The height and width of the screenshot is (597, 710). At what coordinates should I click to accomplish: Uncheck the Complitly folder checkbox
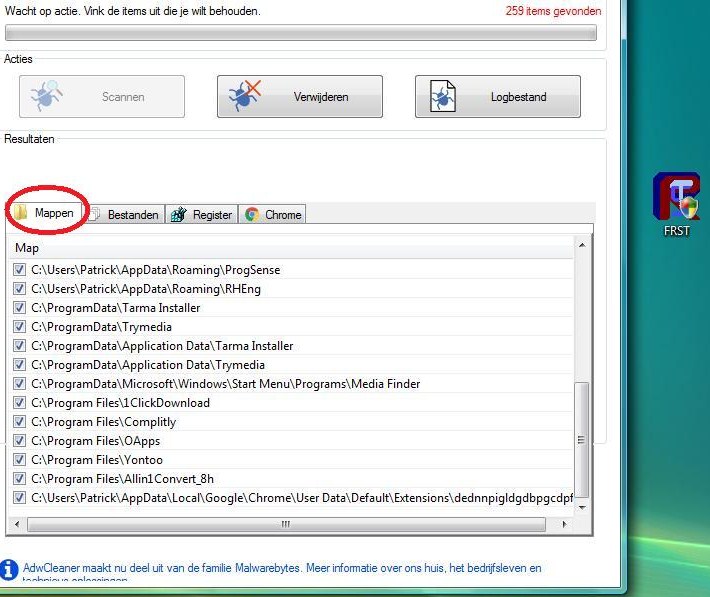point(19,422)
